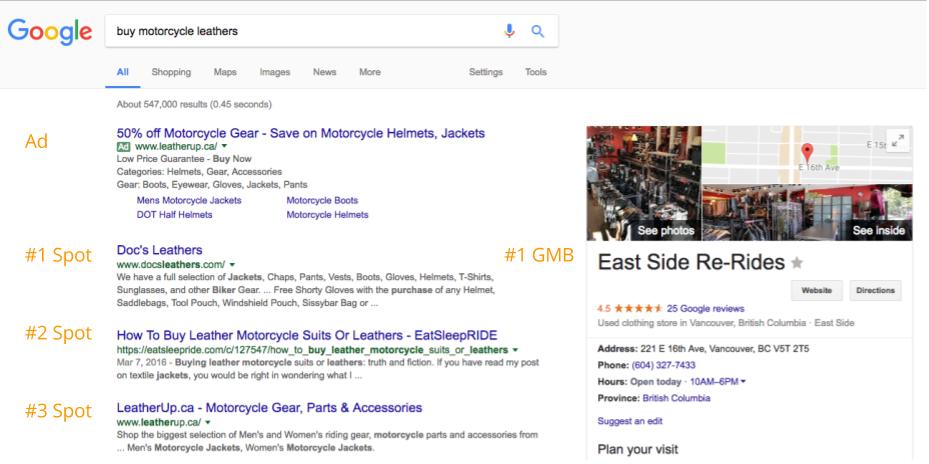Switch to the Images tab
The height and width of the screenshot is (464, 929).
275,72
